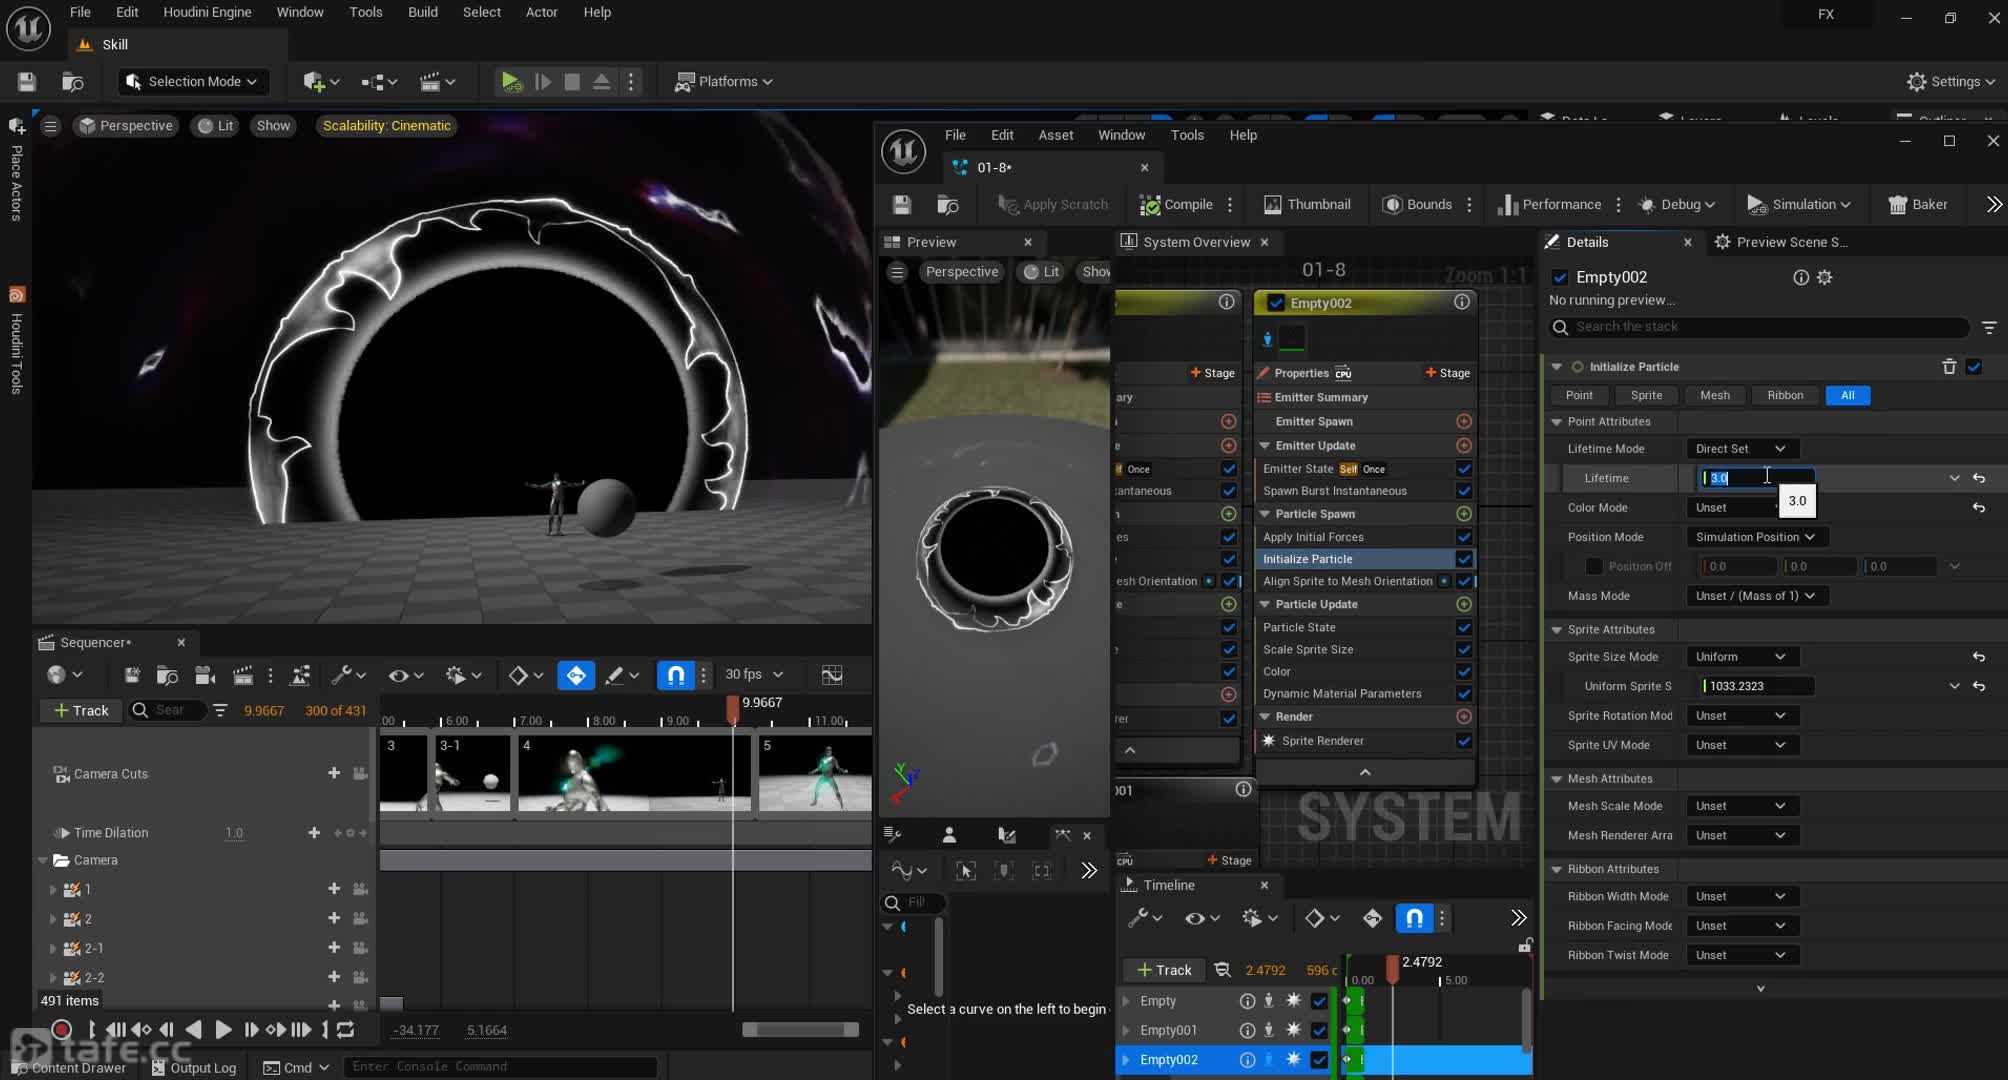This screenshot has width=2008, height=1080.
Task: Open Selection Mode dropdown
Action: click(x=192, y=82)
